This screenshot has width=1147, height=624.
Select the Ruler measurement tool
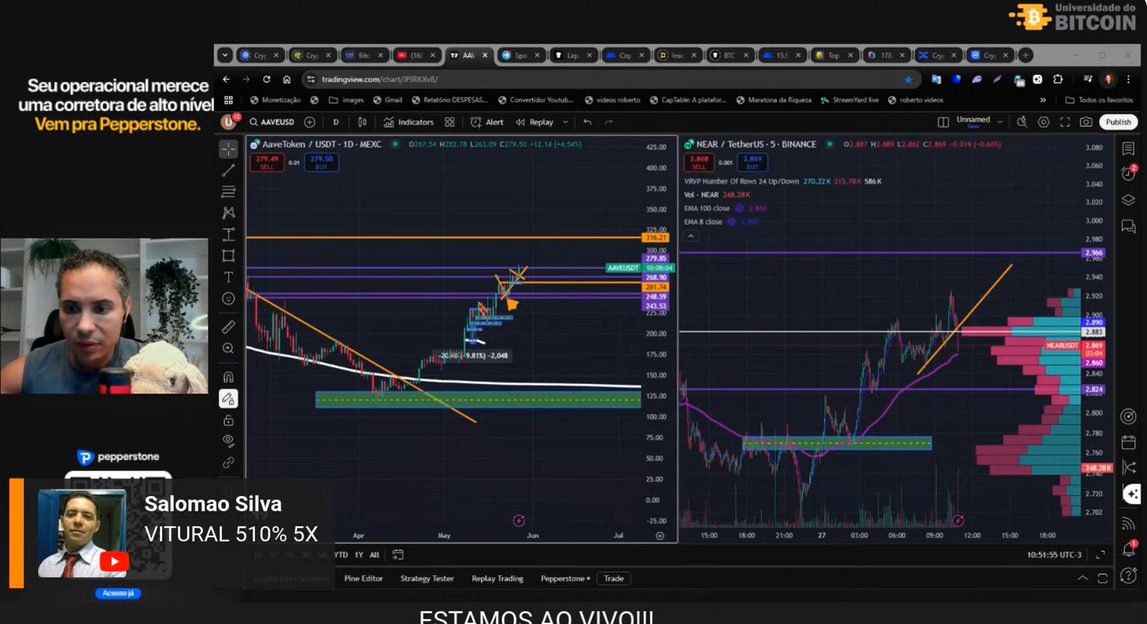[x=228, y=327]
